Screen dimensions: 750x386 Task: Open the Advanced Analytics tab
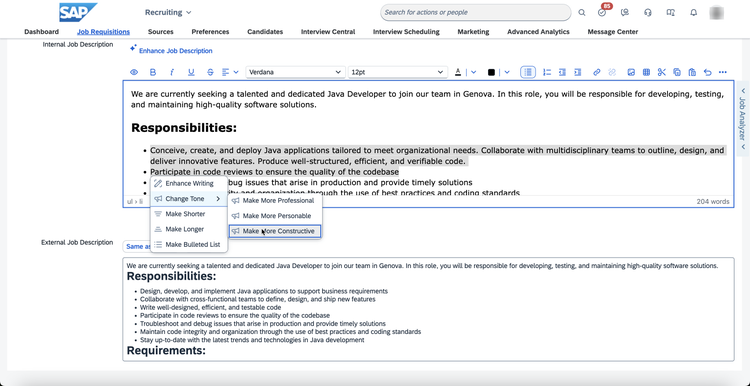(x=538, y=32)
